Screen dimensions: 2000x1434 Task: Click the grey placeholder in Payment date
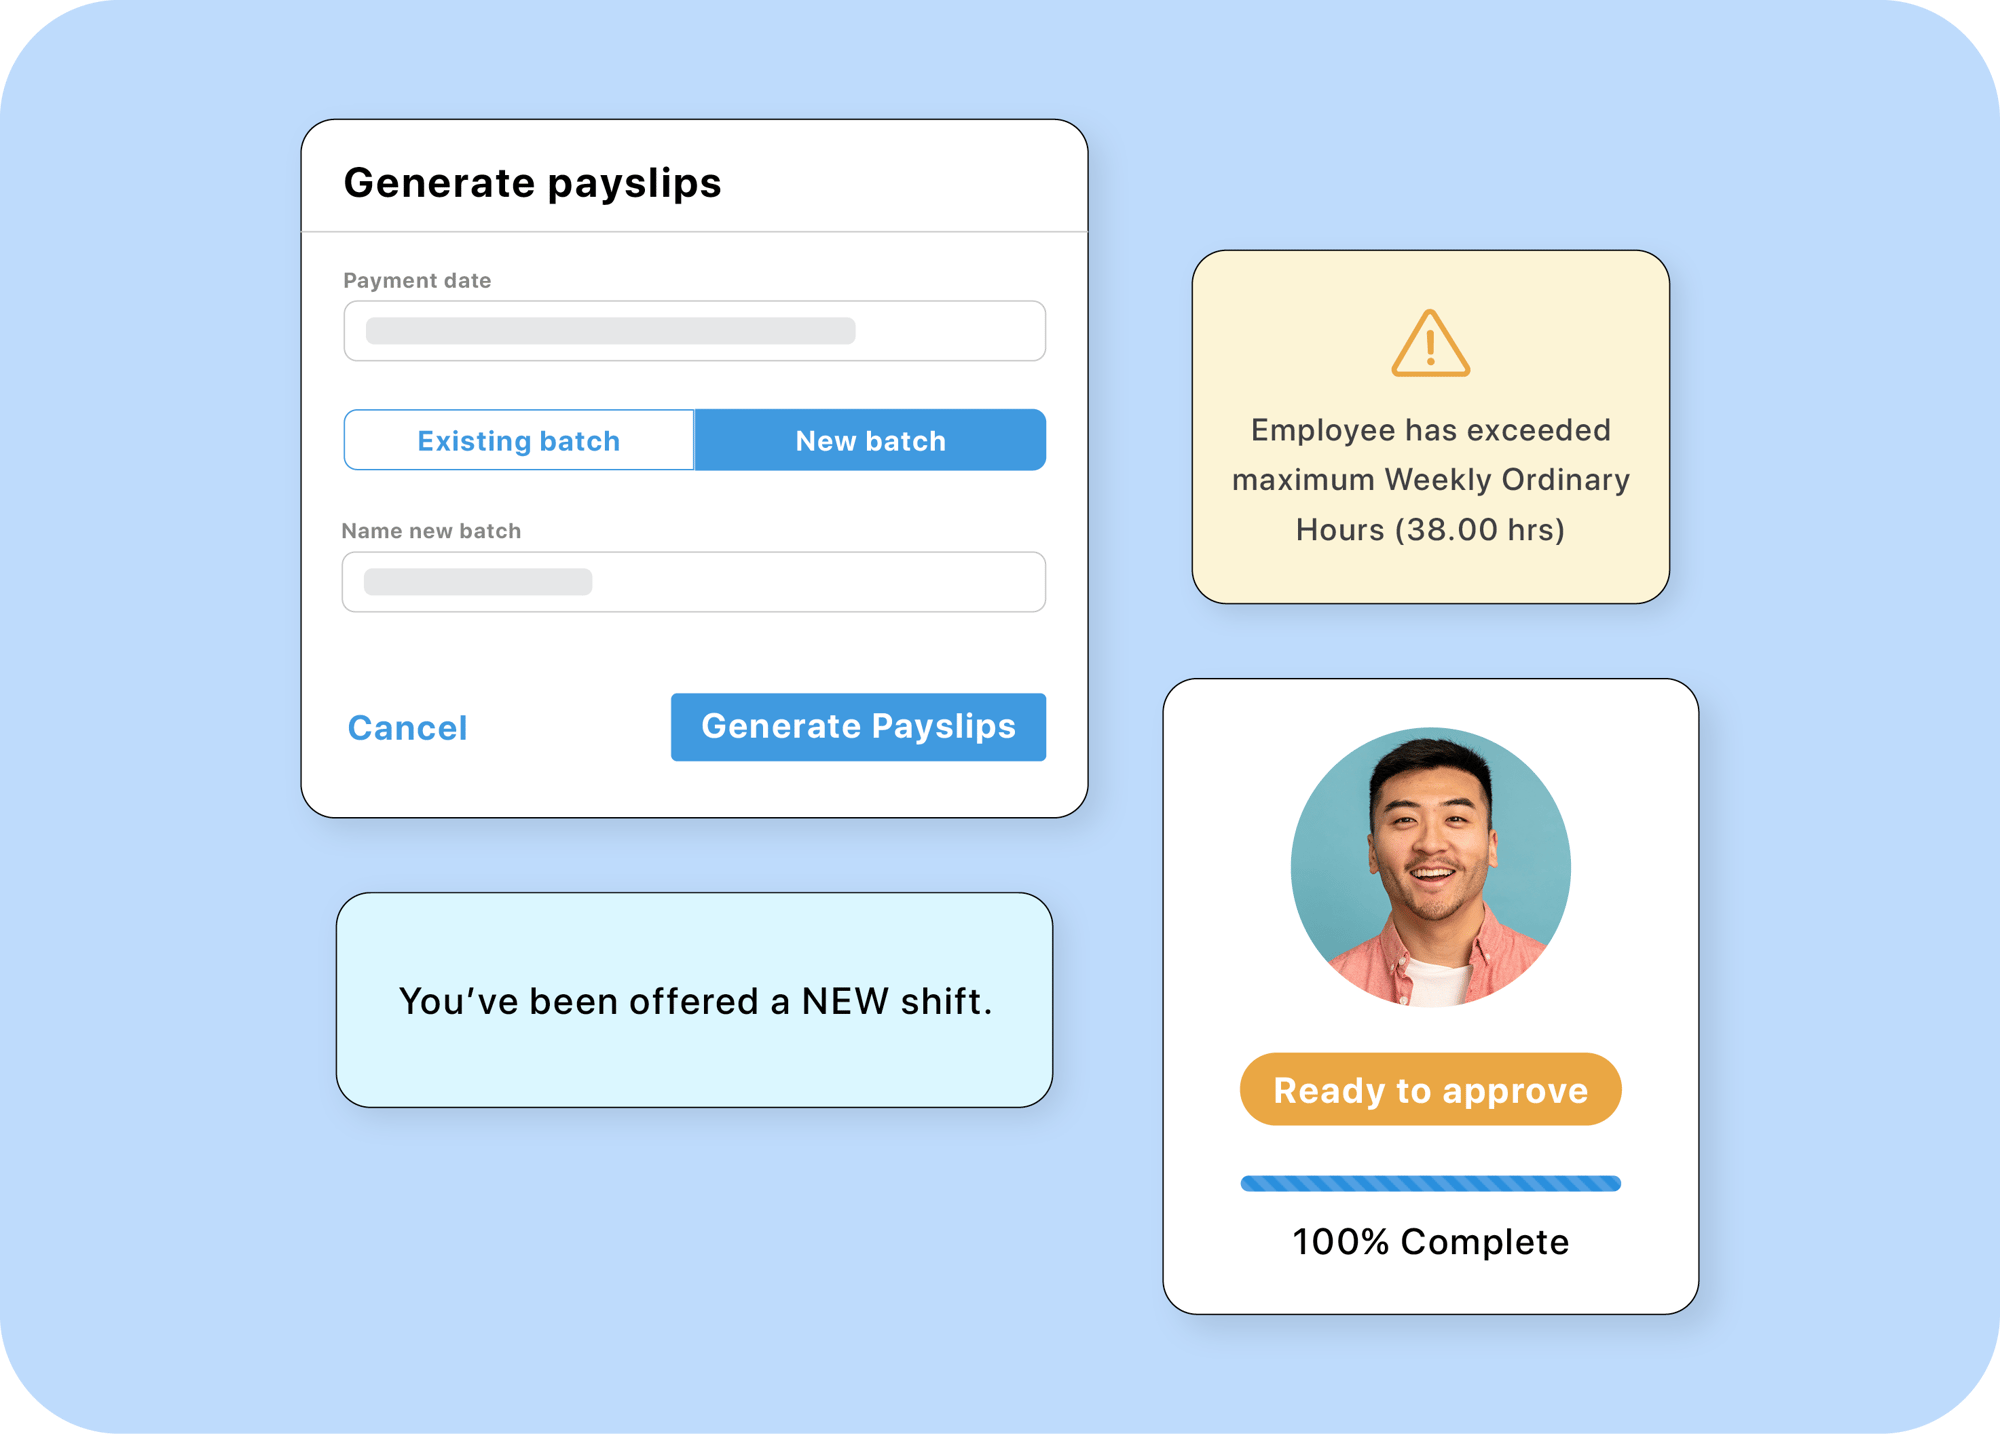coord(610,331)
